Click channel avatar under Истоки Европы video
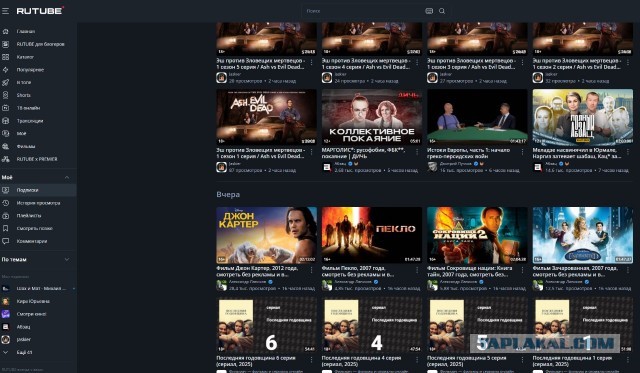This screenshot has width=640, height=373. 432,167
